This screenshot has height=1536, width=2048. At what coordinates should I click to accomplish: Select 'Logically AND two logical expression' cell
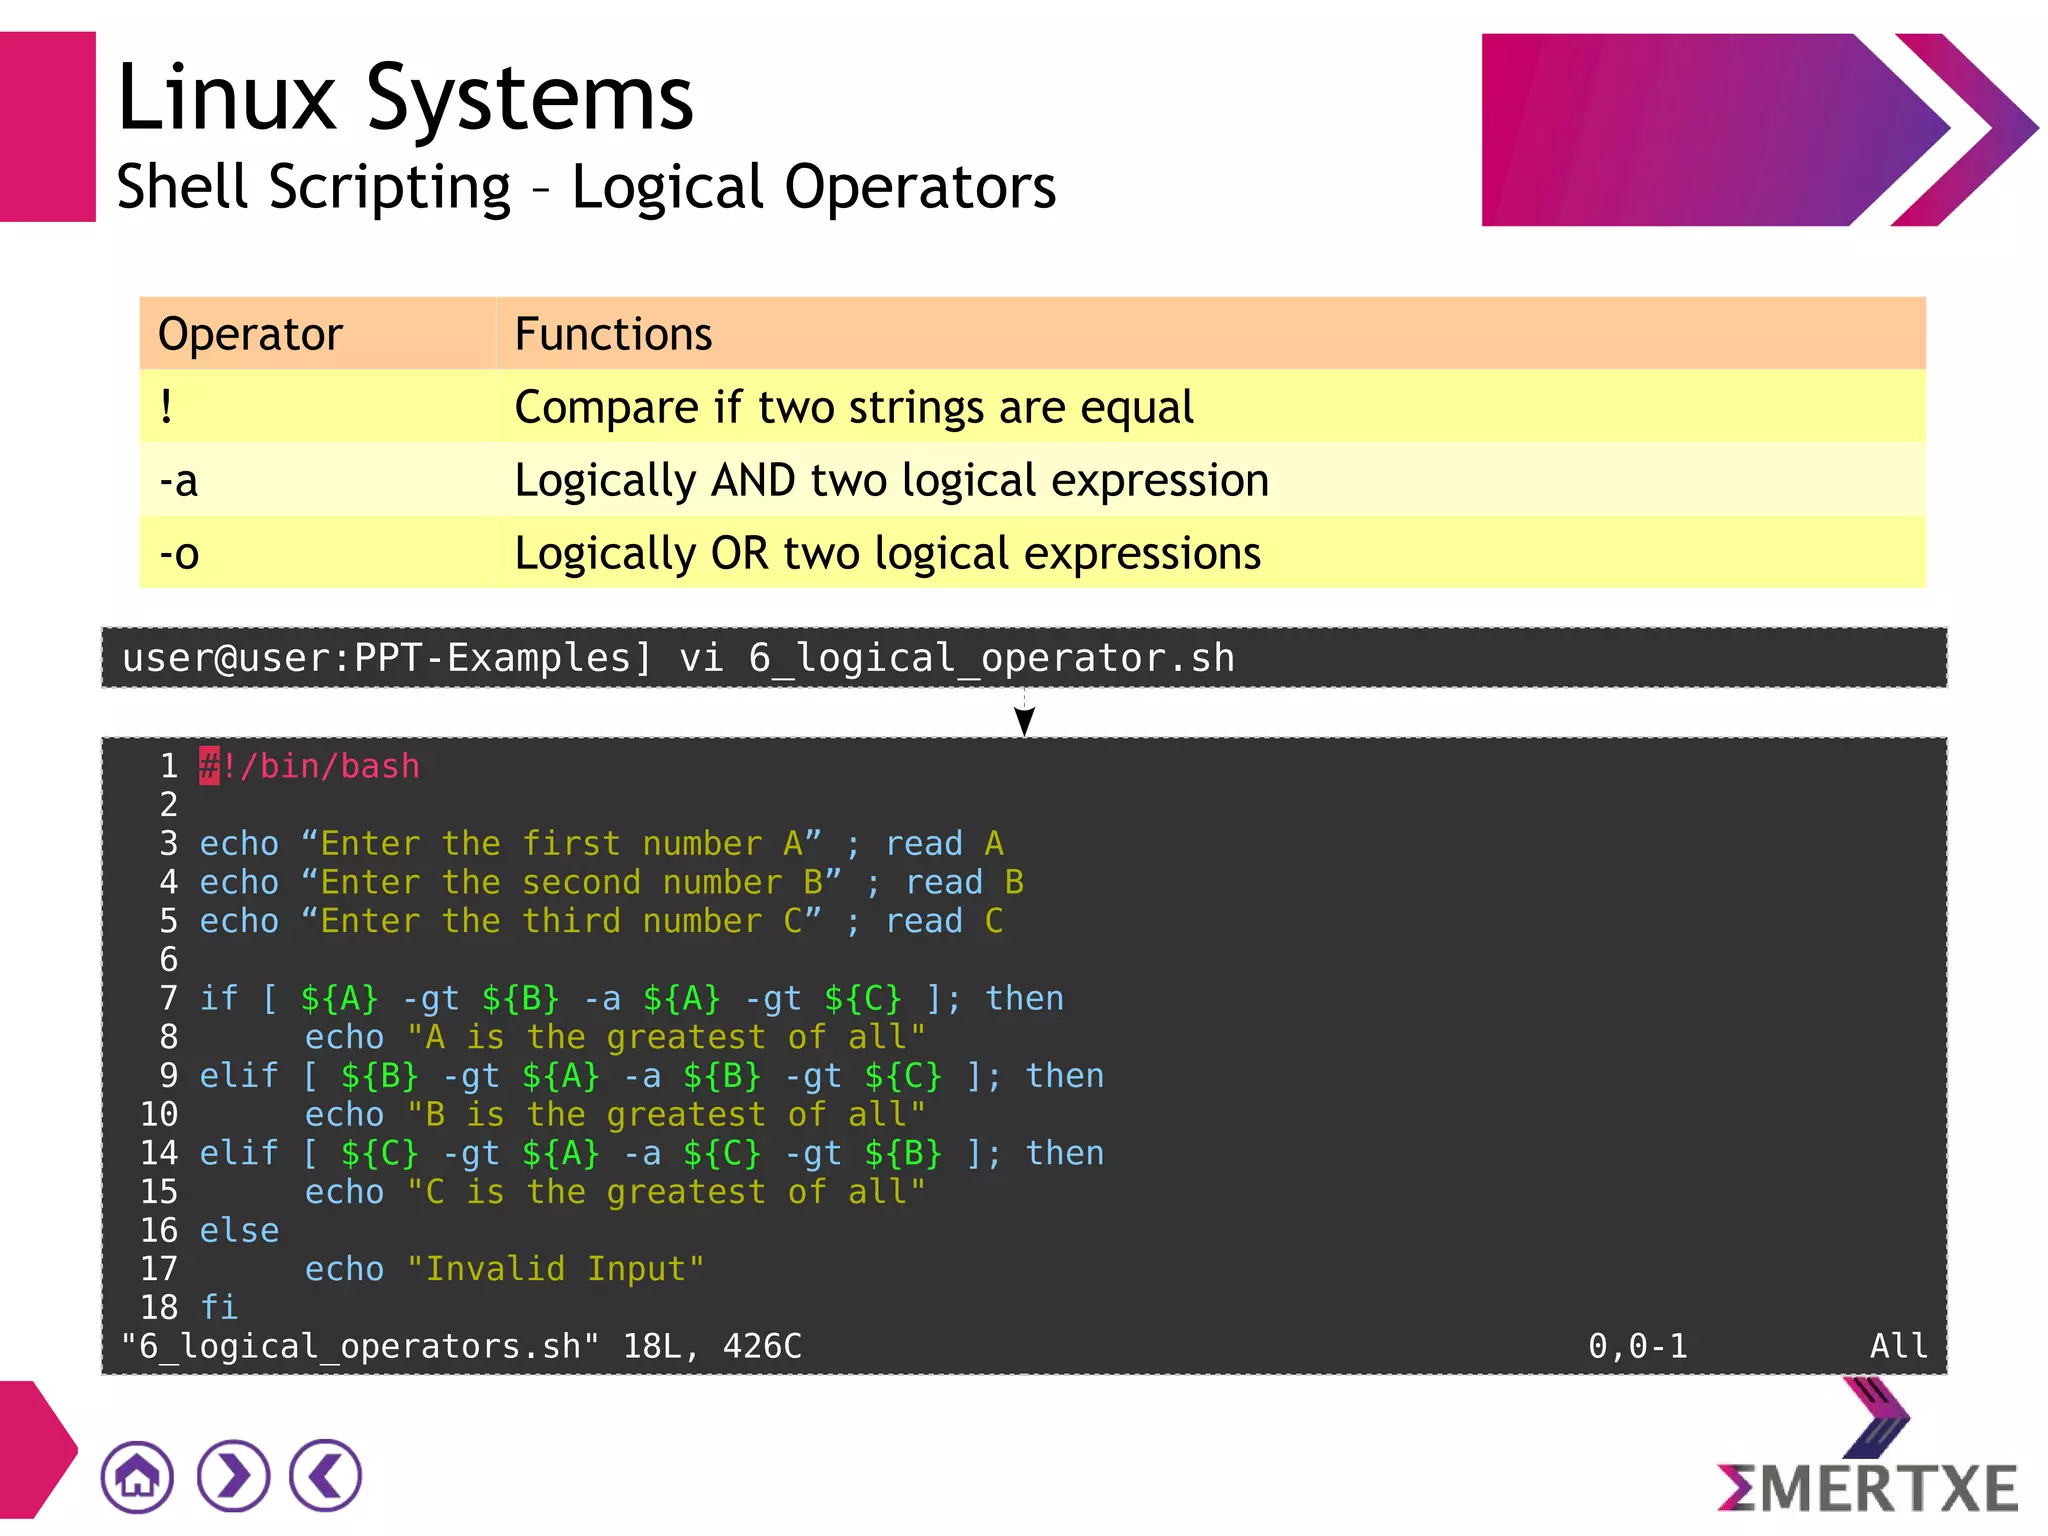coord(1211,479)
